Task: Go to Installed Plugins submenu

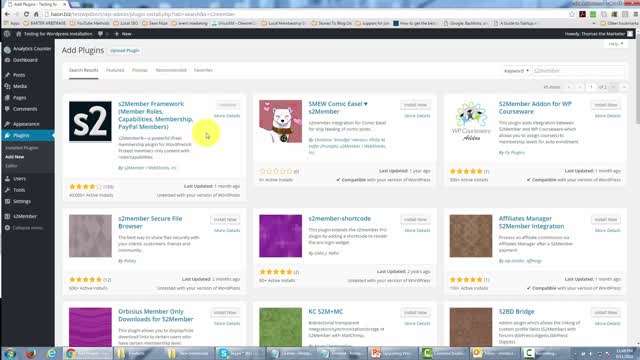Action: [22, 148]
